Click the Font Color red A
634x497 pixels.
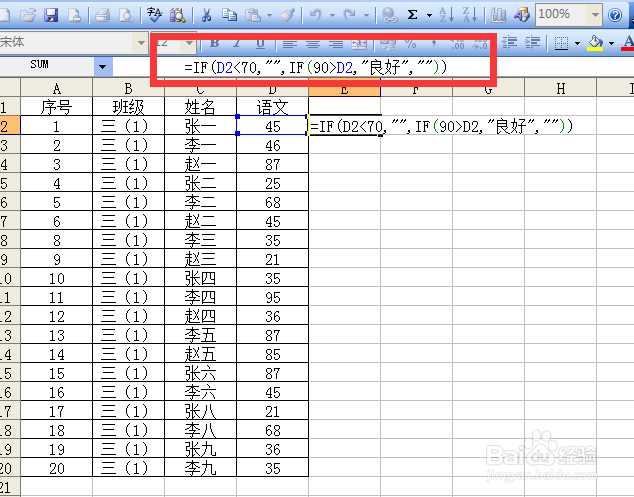point(628,42)
